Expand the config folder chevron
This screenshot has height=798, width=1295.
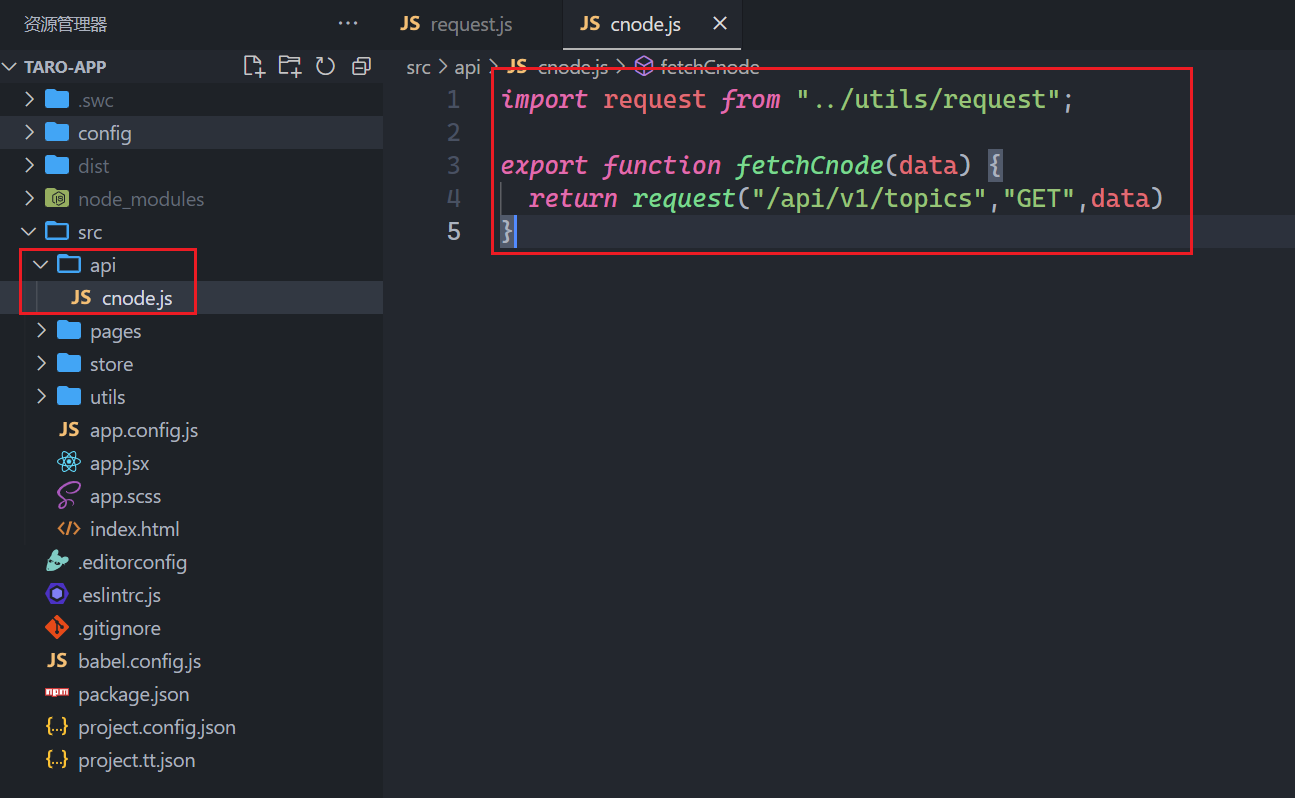[x=29, y=133]
